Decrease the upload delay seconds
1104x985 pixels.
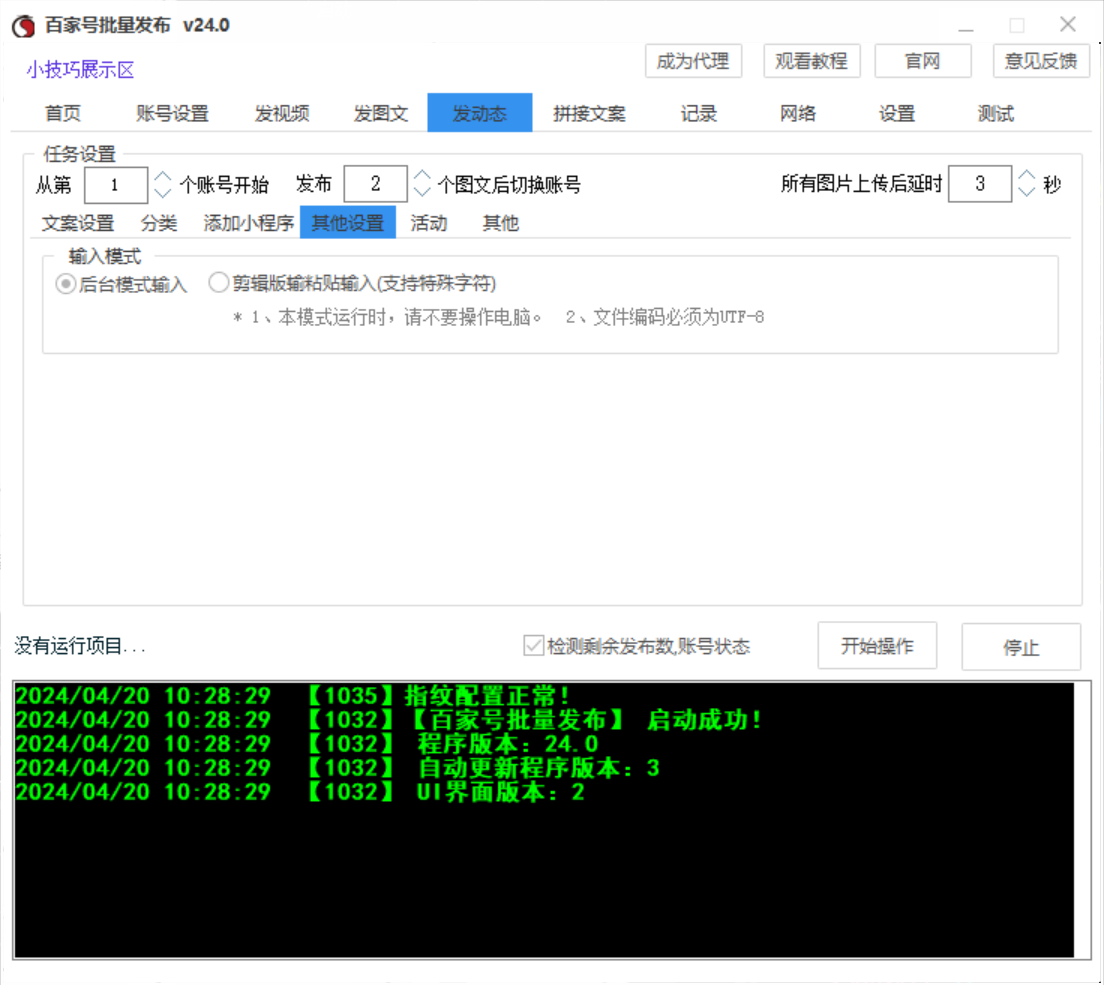tap(1027, 191)
